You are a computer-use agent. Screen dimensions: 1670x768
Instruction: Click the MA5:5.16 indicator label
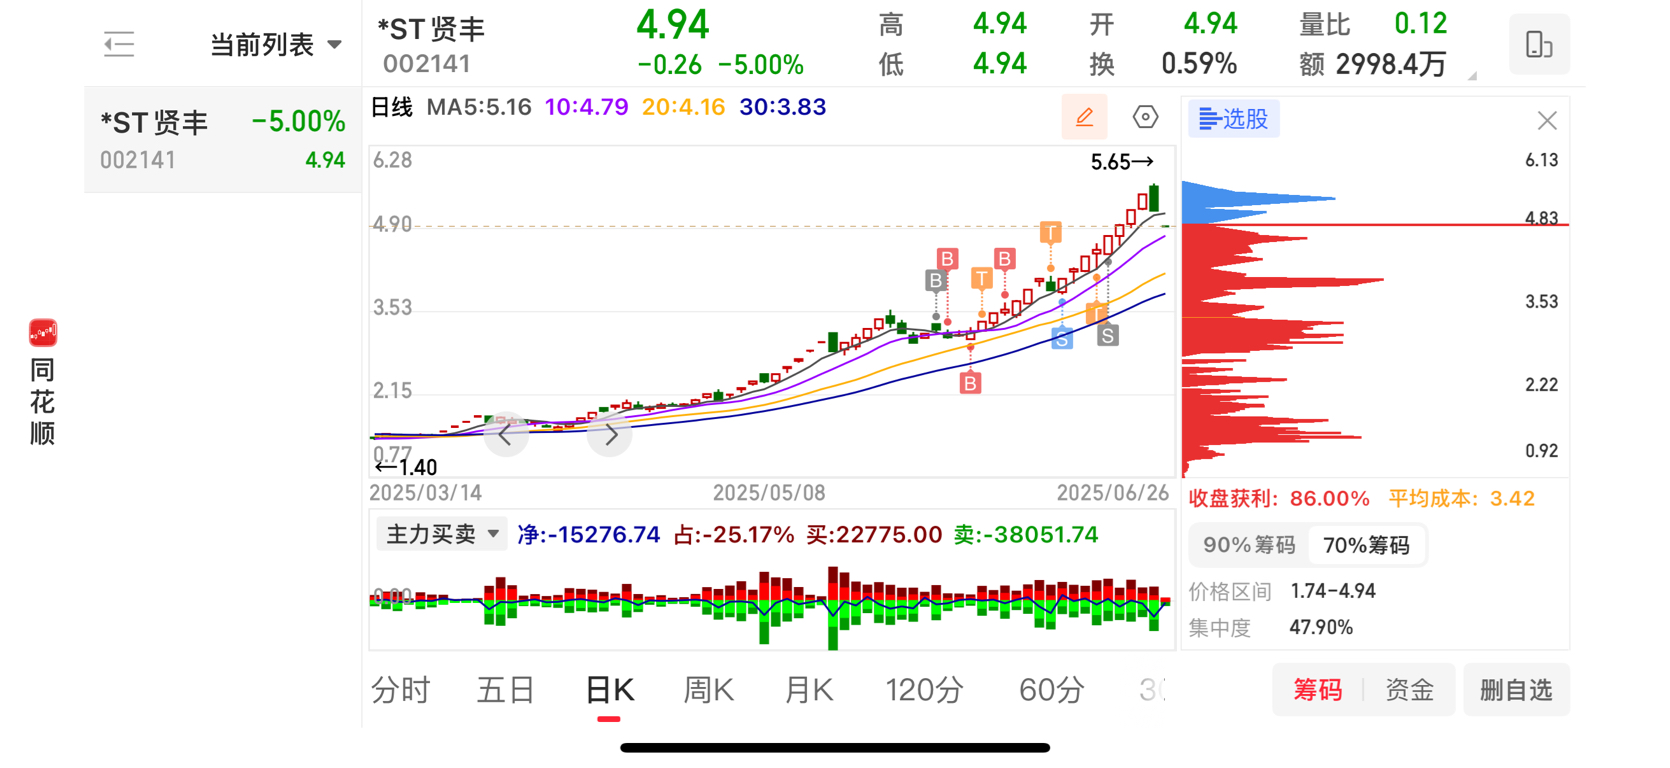[479, 107]
